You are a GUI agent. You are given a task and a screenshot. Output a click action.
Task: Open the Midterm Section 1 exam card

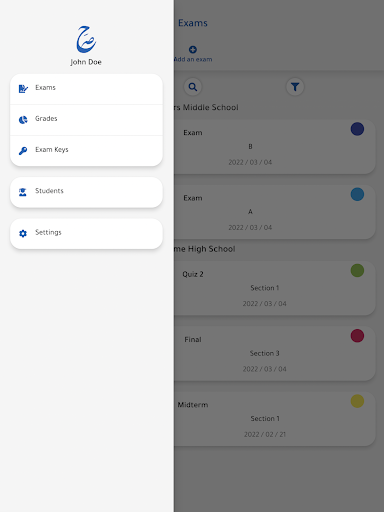click(x=274, y=419)
